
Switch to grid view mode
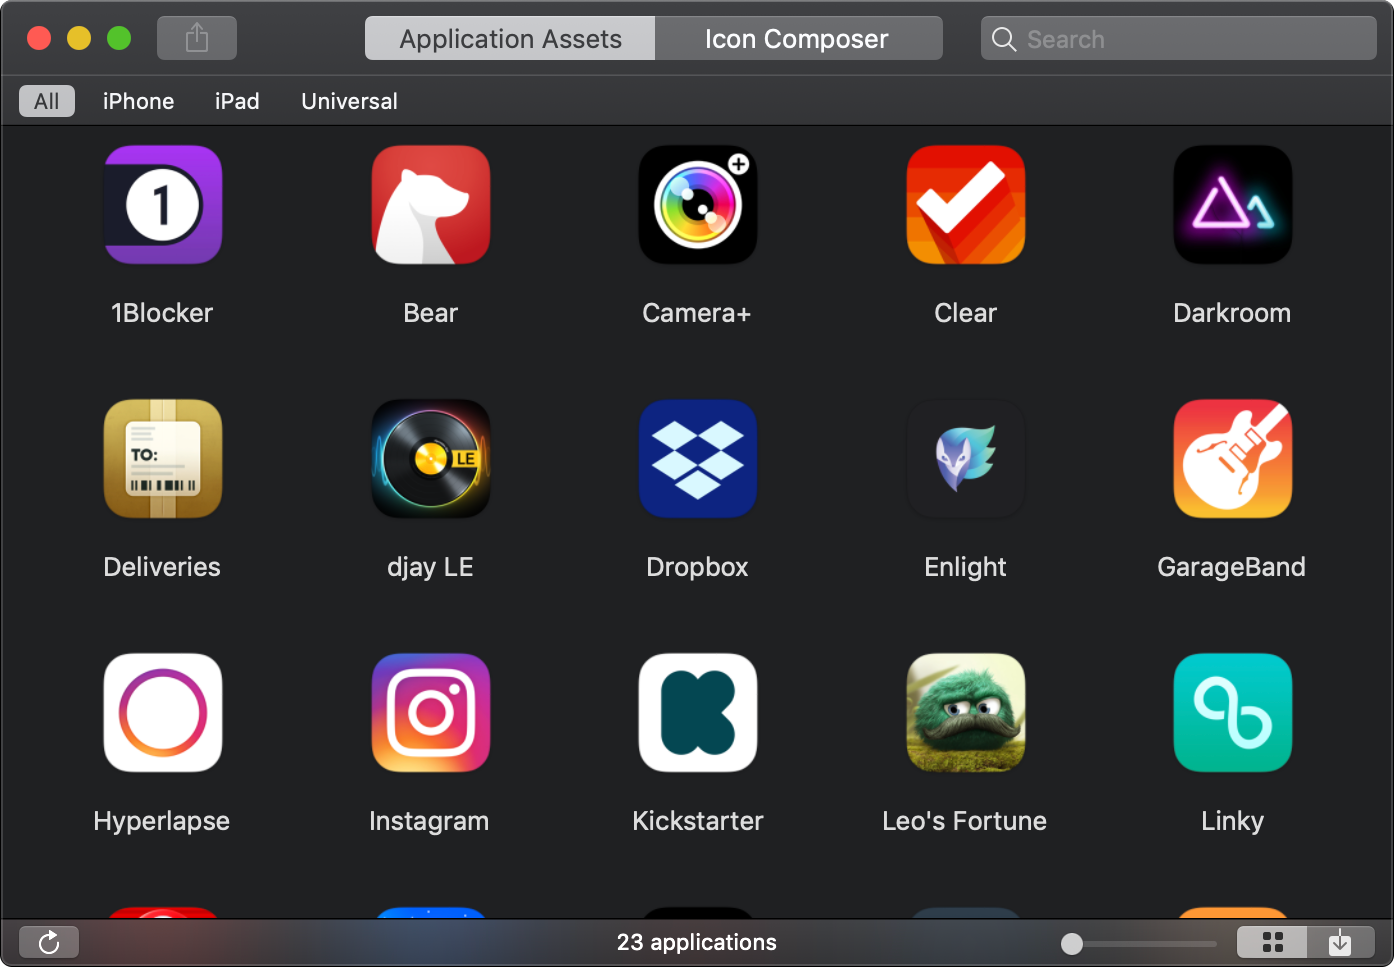pyautogui.click(x=1272, y=943)
